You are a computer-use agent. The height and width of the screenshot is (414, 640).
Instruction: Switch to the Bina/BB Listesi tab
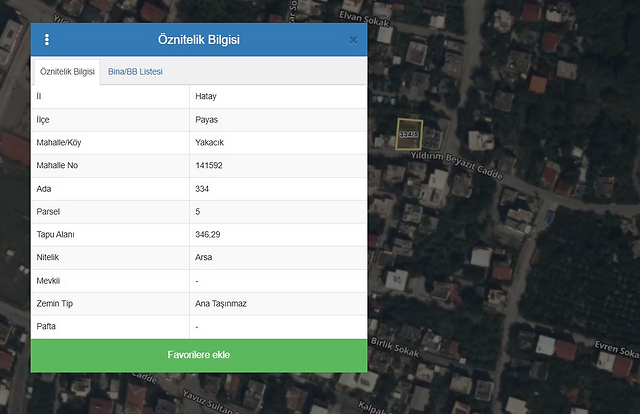pyautogui.click(x=135, y=72)
